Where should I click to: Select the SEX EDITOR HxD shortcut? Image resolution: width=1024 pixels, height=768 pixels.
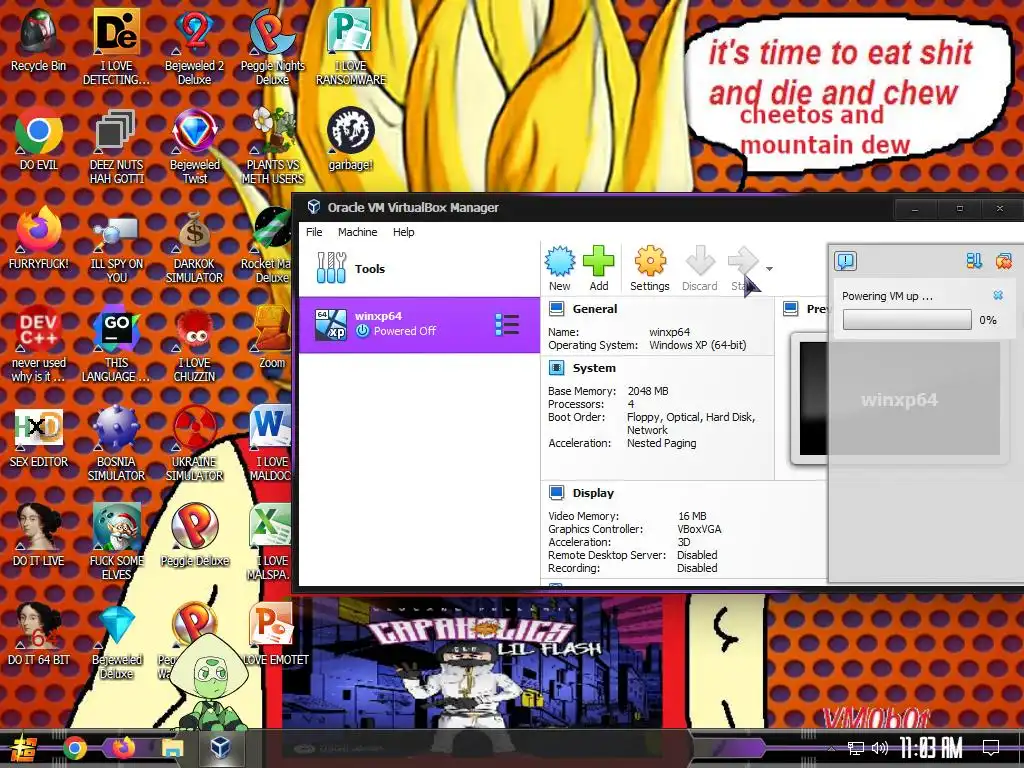click(39, 437)
